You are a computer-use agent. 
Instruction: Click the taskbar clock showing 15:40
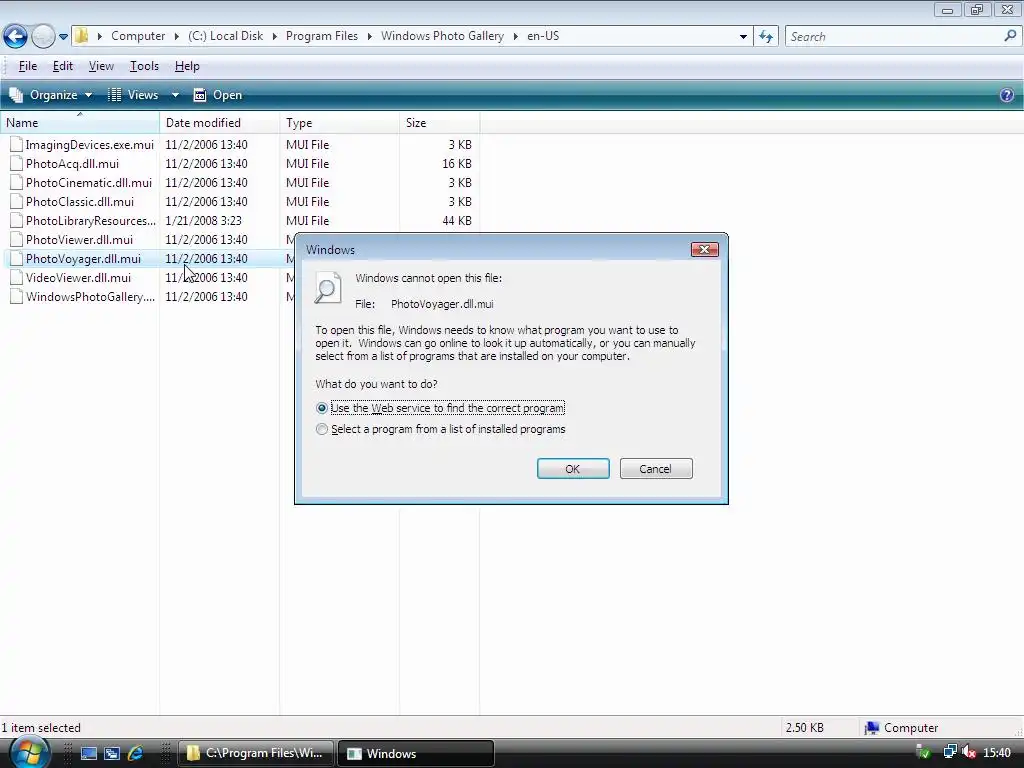click(x=997, y=753)
